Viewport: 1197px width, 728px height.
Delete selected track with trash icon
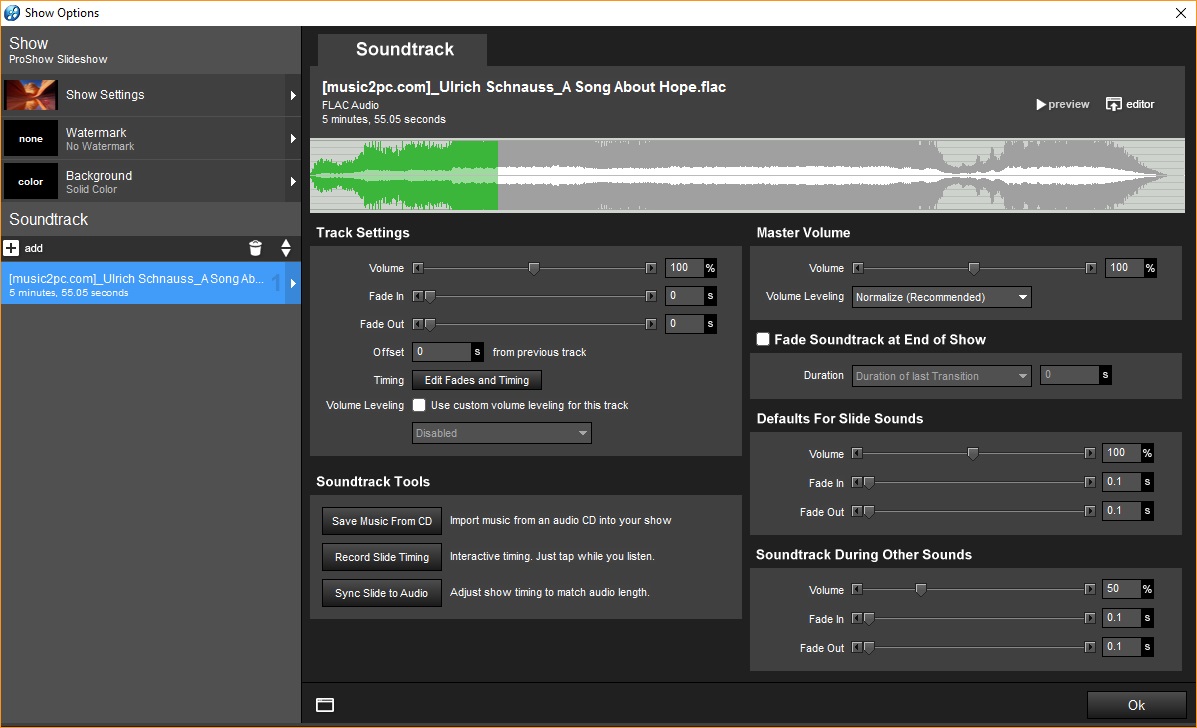[x=256, y=248]
